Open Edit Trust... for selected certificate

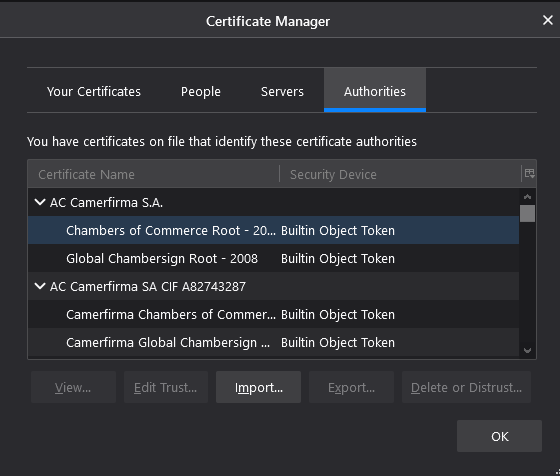166,387
